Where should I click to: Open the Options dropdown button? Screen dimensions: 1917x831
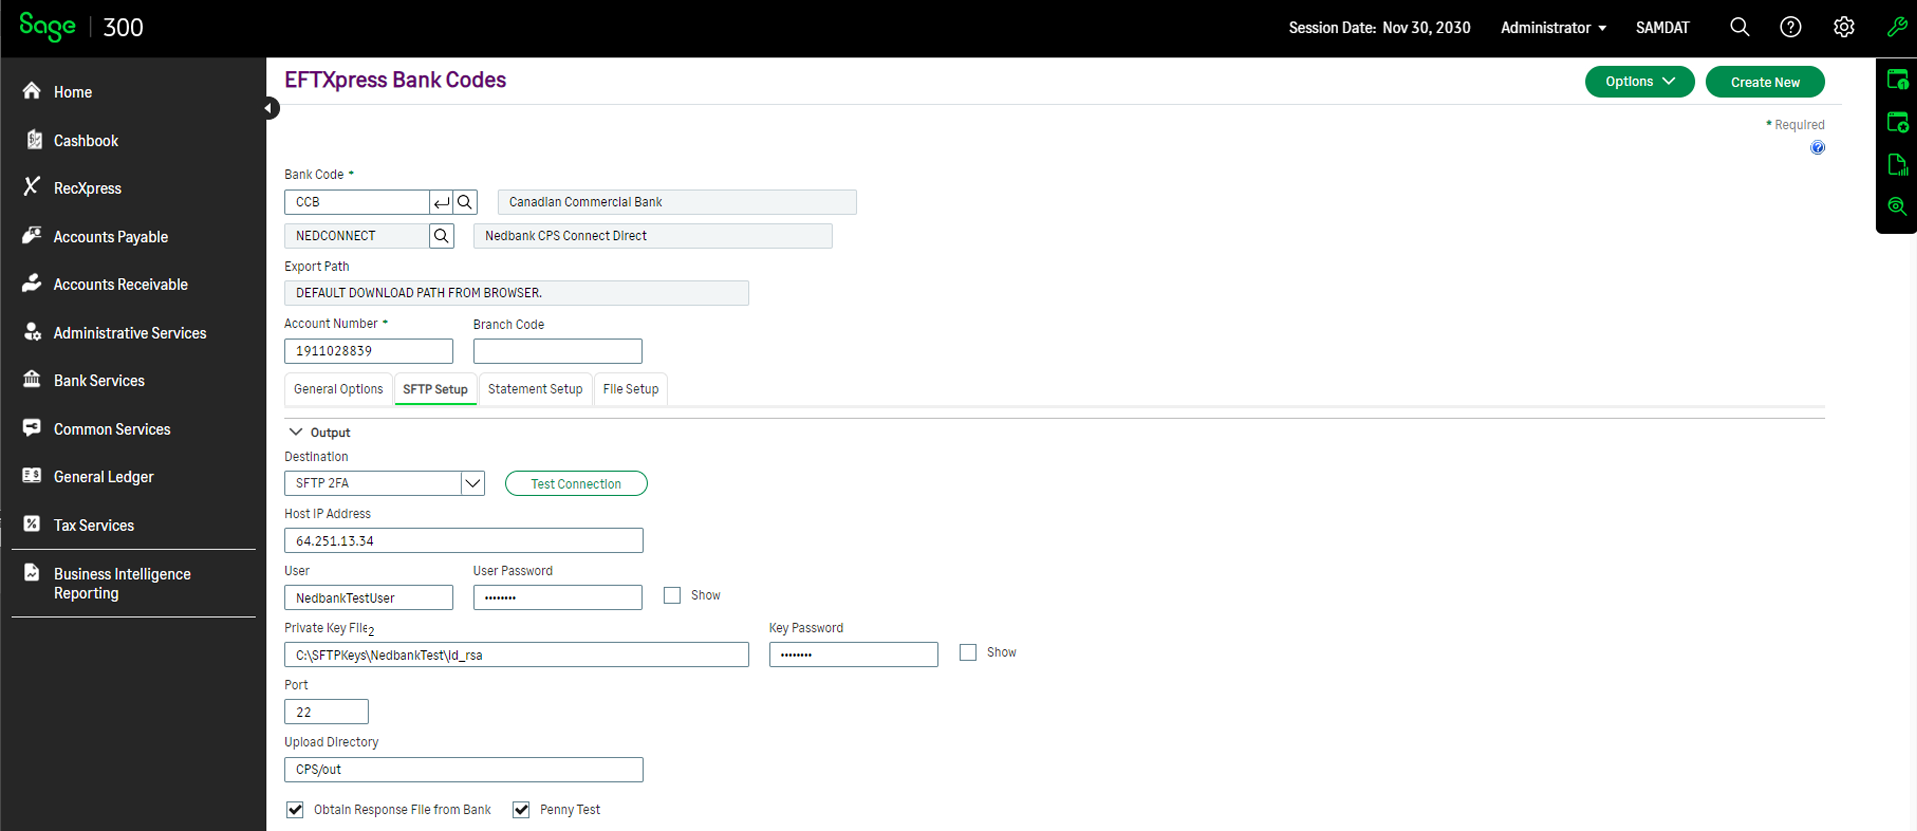(1639, 82)
